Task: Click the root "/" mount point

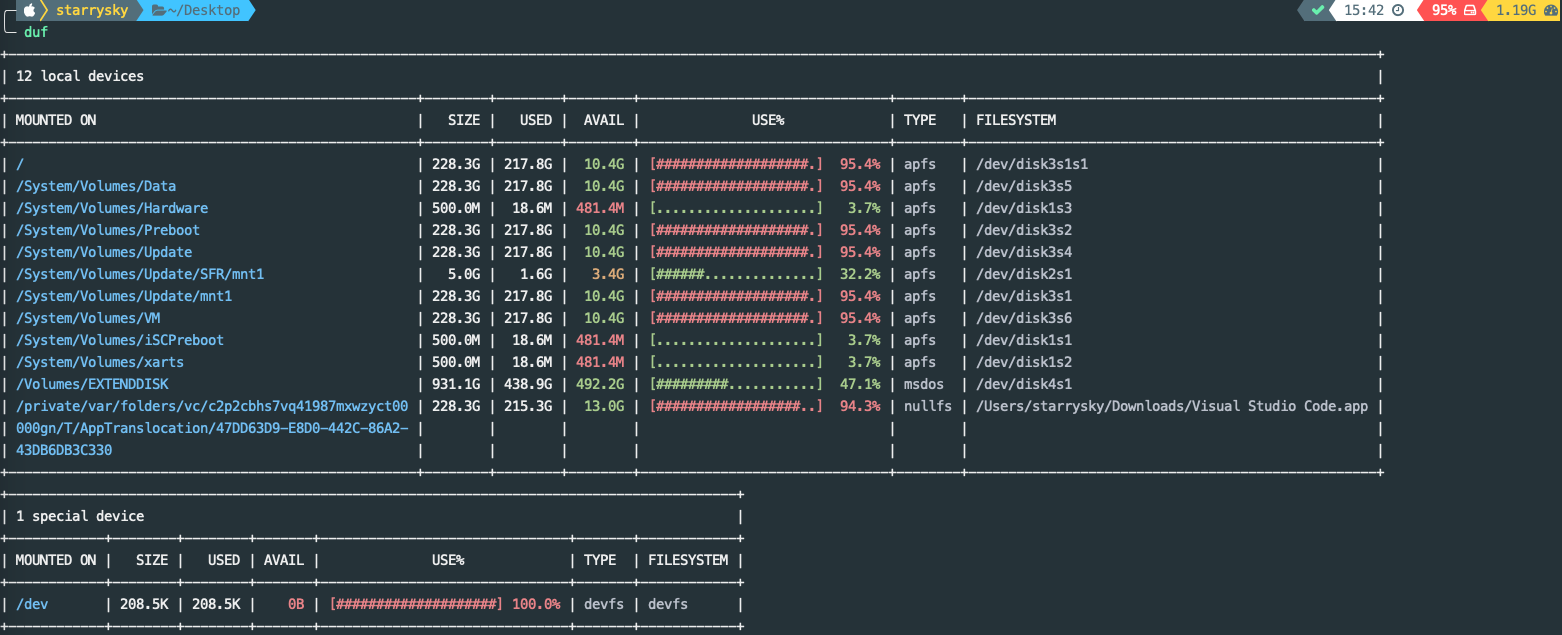Action: (20, 164)
